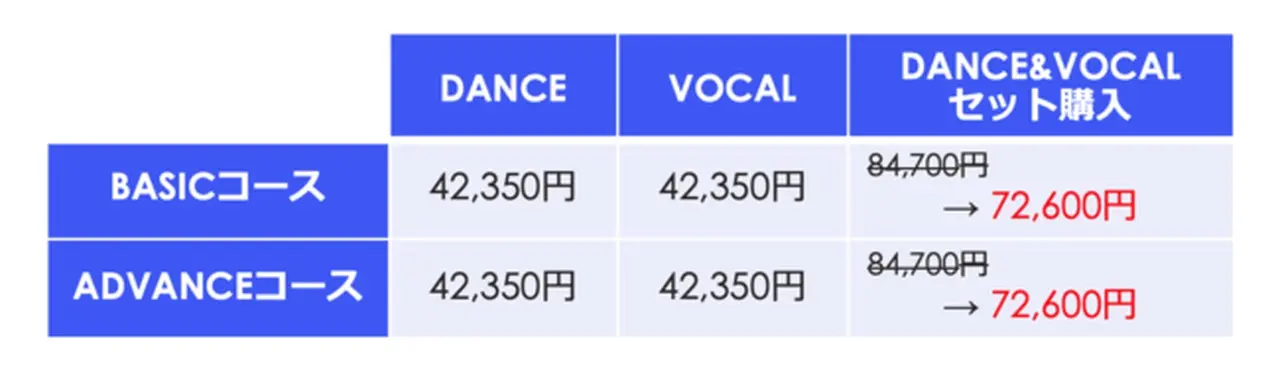Image resolution: width=1280 pixels, height=384 pixels.
Task: Click the DANCE&VOCAL text in header
Action: click(x=1040, y=67)
